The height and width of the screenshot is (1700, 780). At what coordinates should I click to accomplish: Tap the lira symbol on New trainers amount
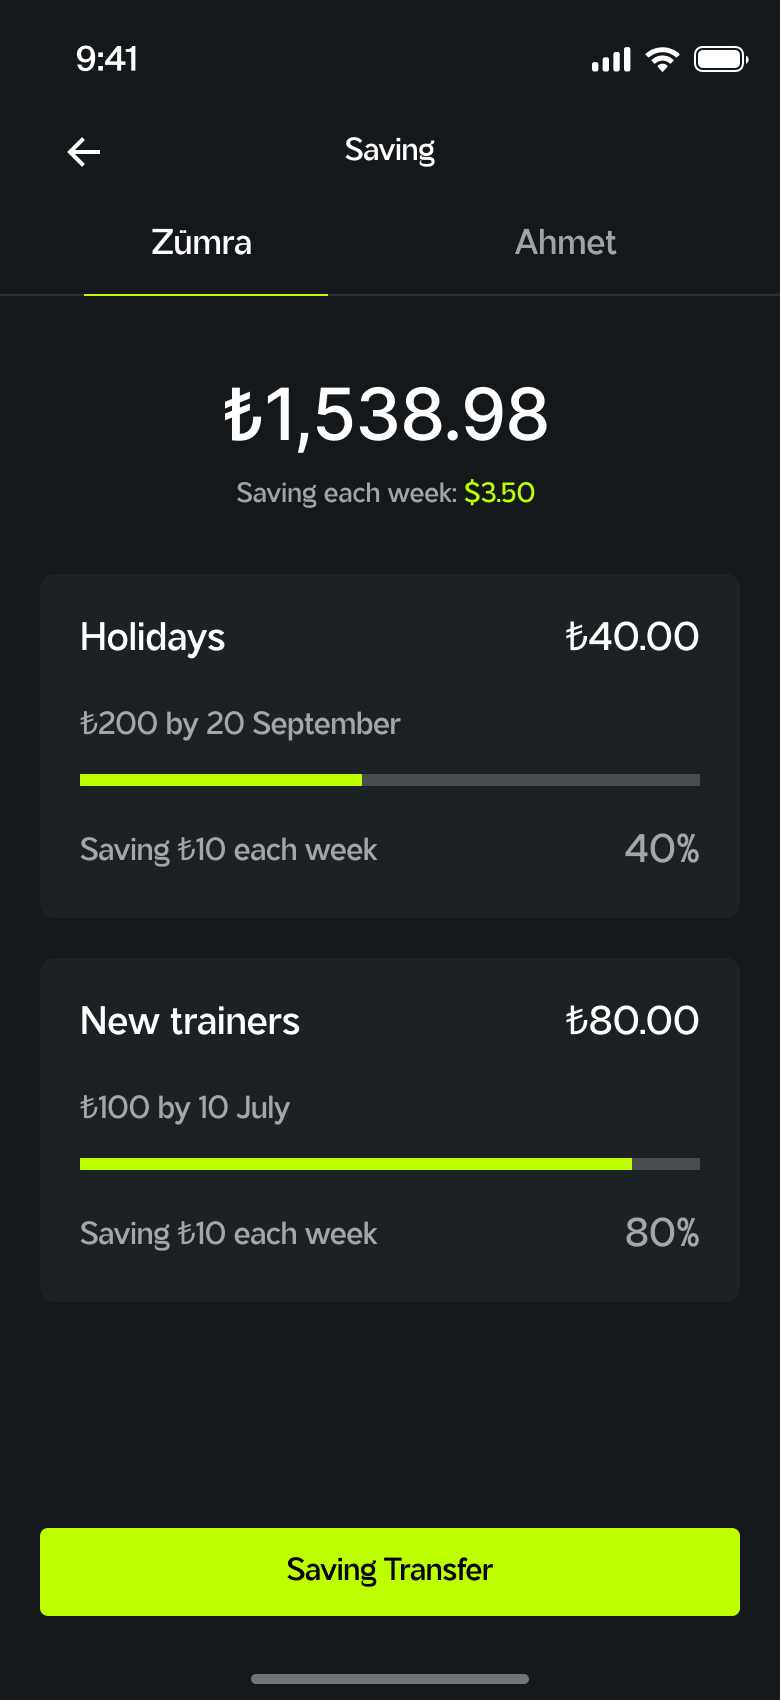(x=578, y=1020)
